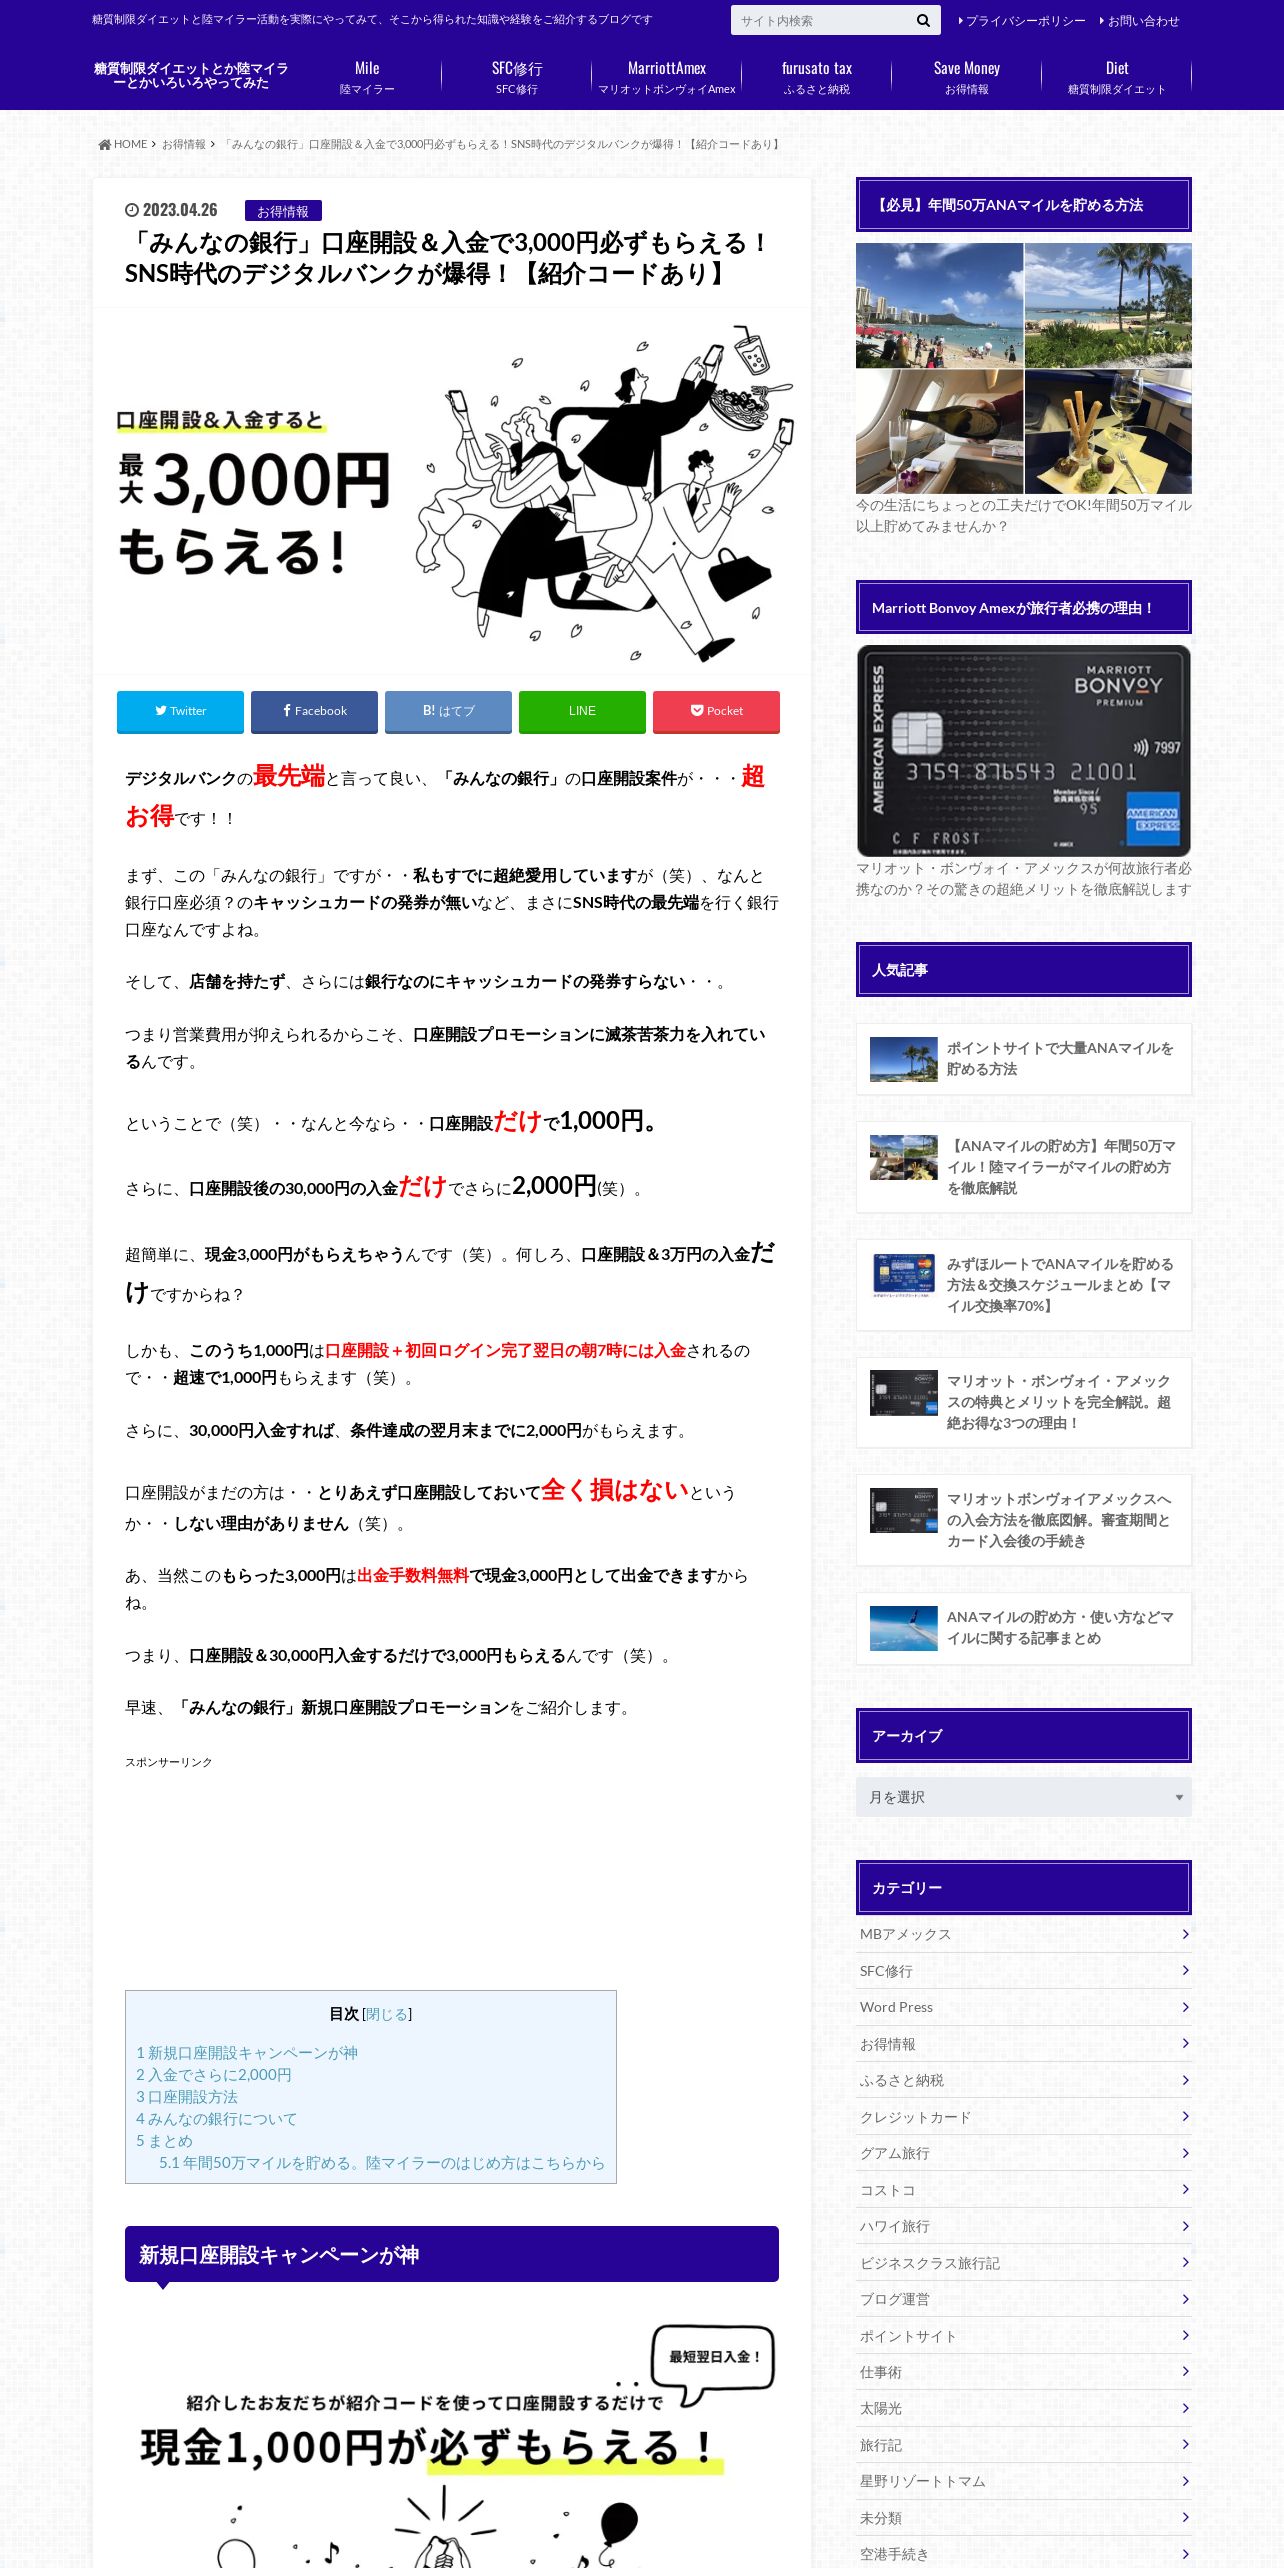The image size is (1284, 2568).
Task: Open マリオットボンヴォイアメックスへの入会方法 article
Action: pos(1023,1520)
